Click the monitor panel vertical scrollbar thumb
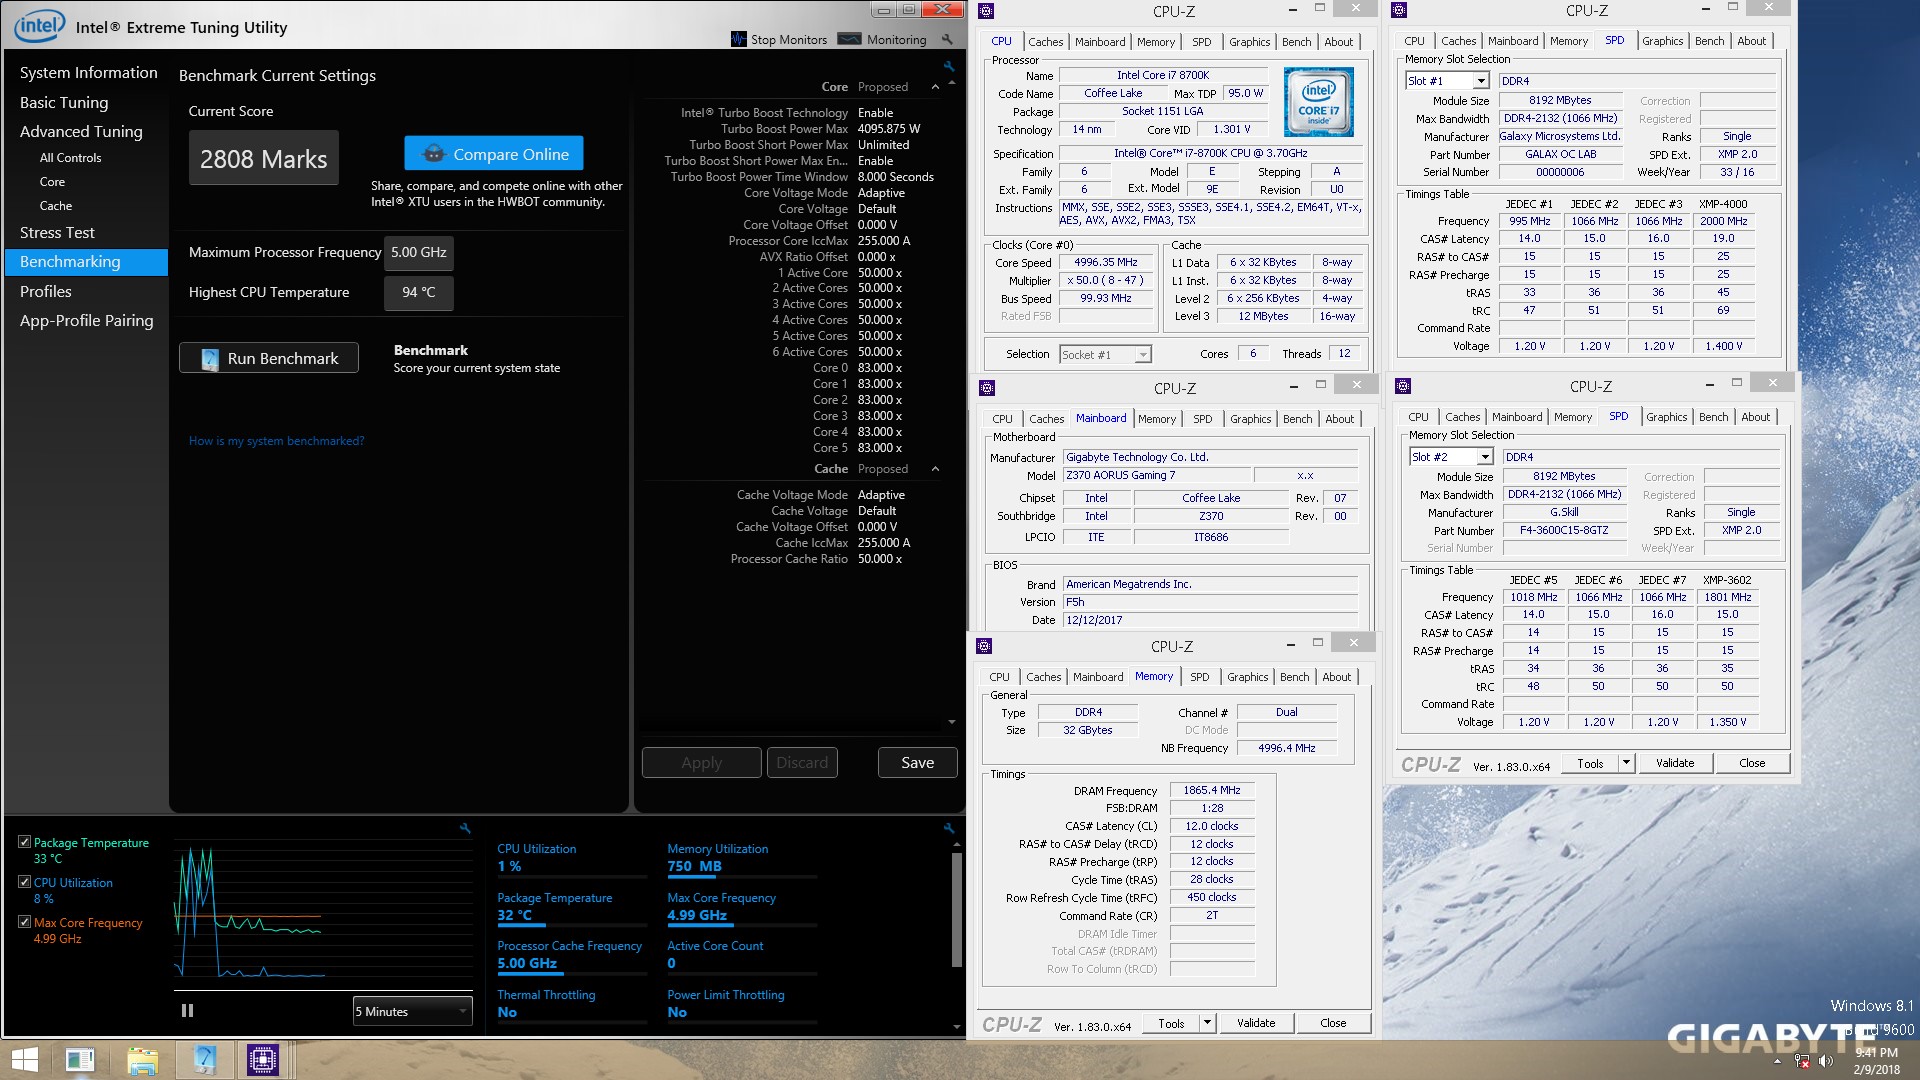This screenshot has height=1080, width=1920. [957, 908]
